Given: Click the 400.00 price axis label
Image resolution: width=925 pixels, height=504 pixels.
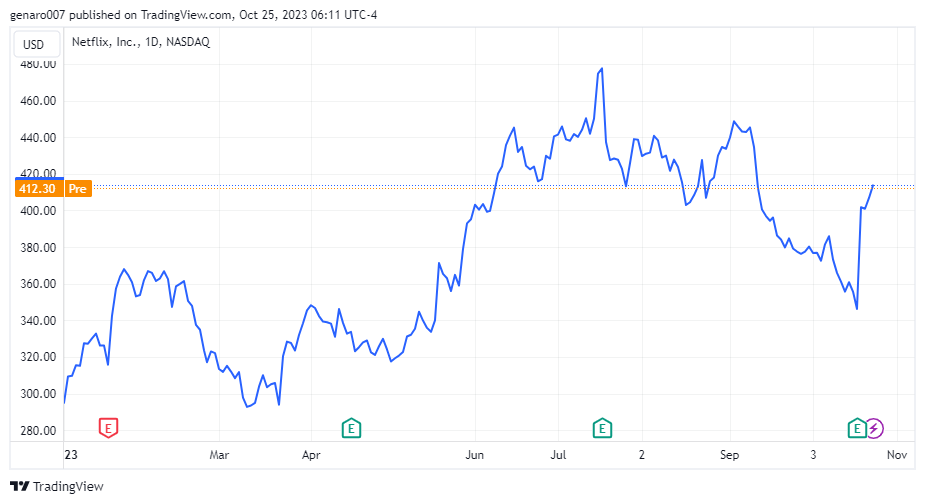Looking at the screenshot, I should 38,211.
